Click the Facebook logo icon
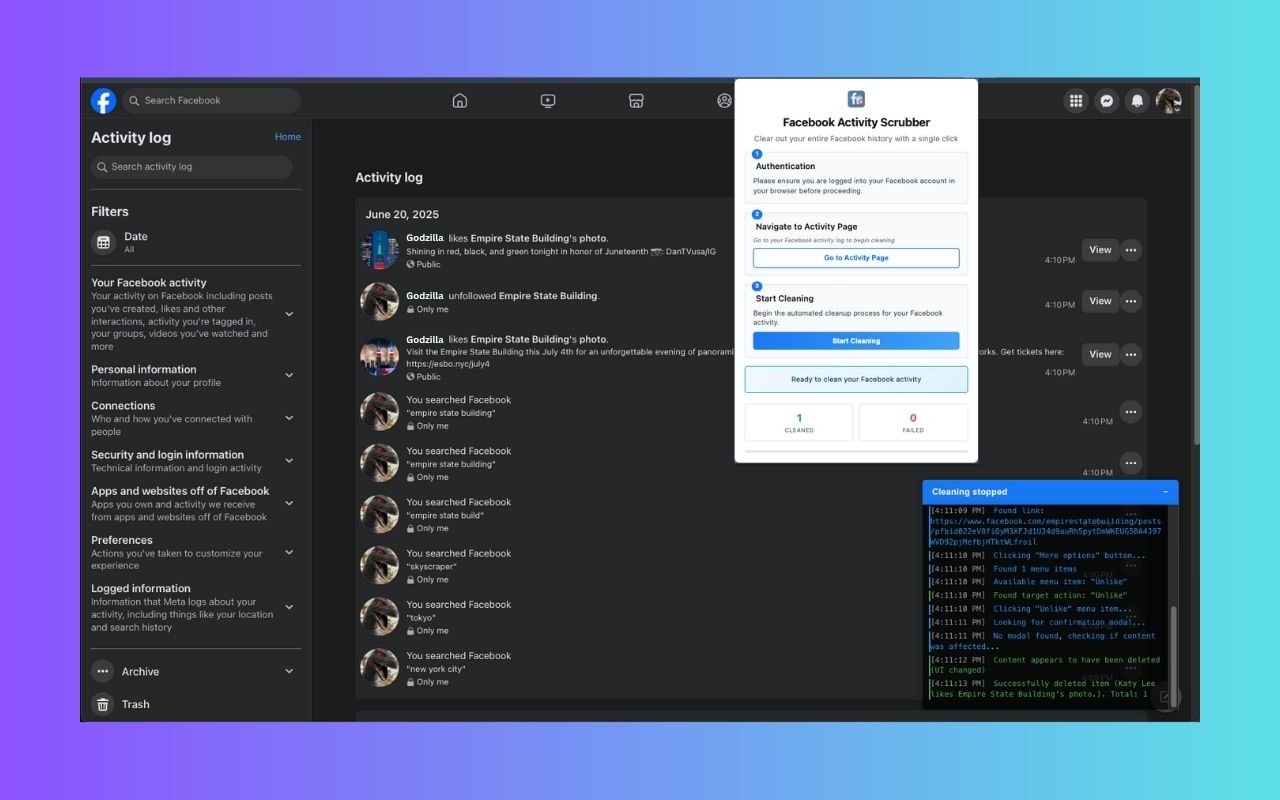 [x=103, y=100]
